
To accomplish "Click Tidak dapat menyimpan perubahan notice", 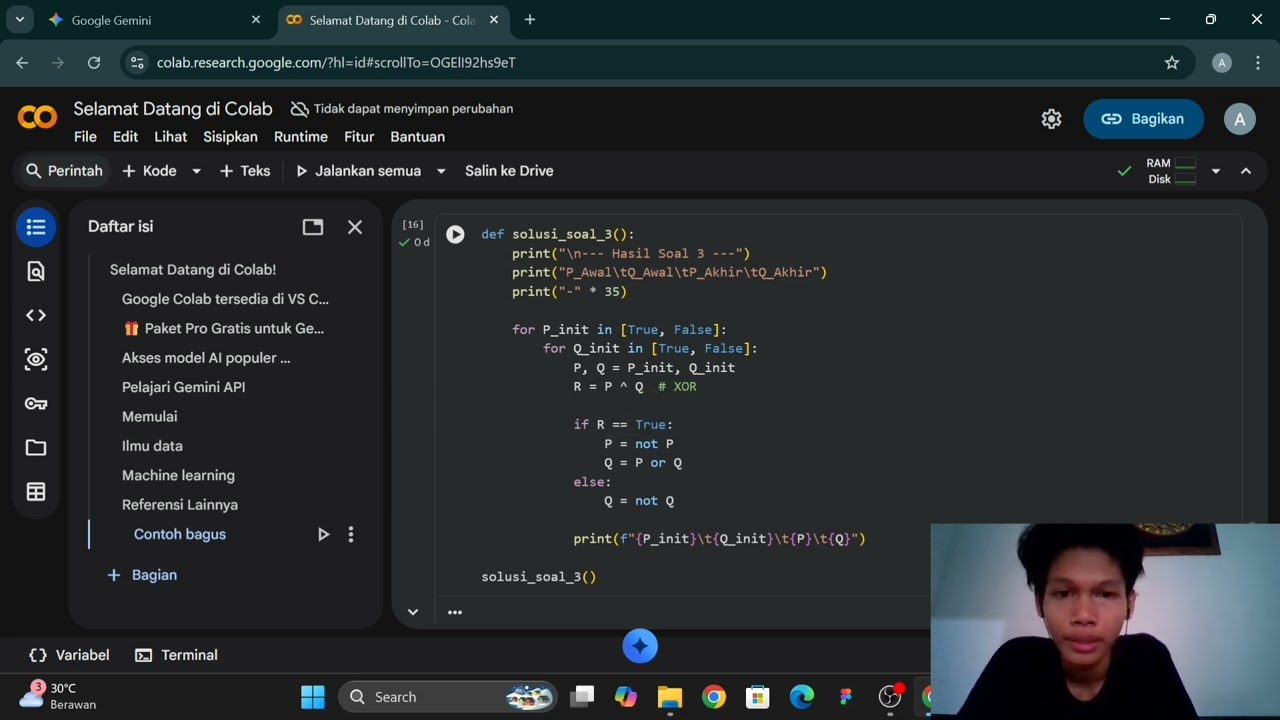I will coord(402,109).
